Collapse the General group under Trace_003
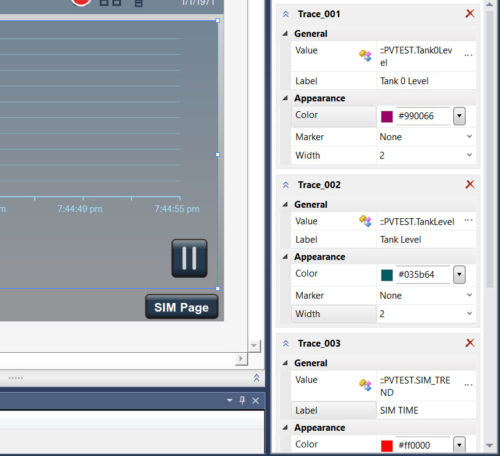 [x=285, y=363]
